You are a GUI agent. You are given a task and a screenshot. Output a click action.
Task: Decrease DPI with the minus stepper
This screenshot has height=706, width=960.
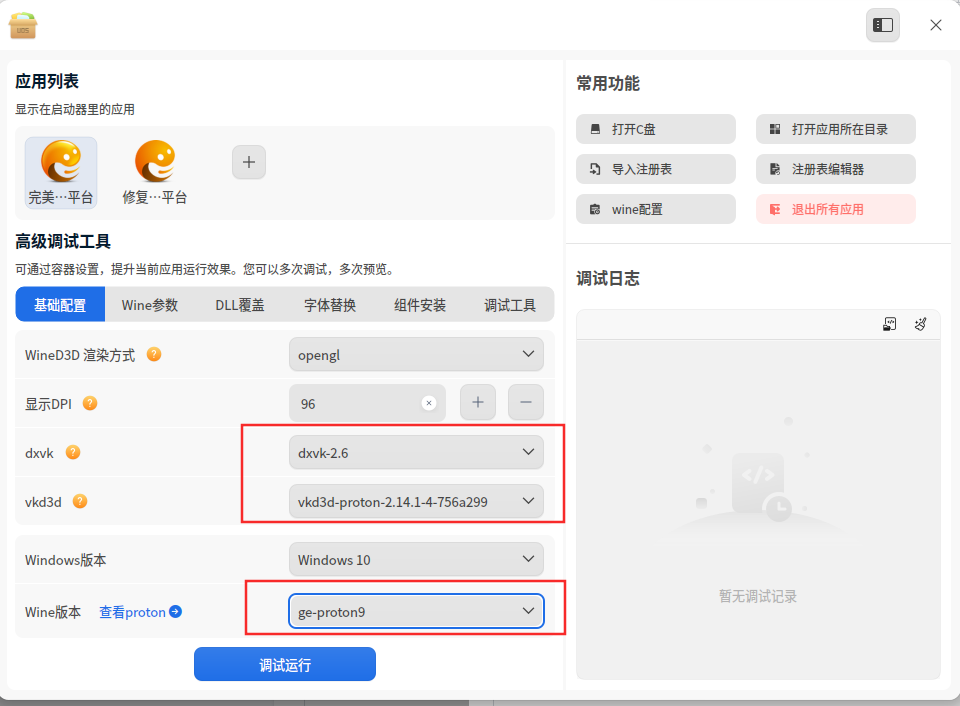(525, 402)
